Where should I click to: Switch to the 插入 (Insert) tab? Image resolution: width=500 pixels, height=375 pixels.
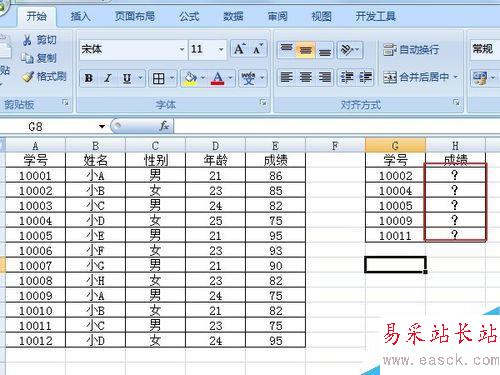[x=80, y=16]
